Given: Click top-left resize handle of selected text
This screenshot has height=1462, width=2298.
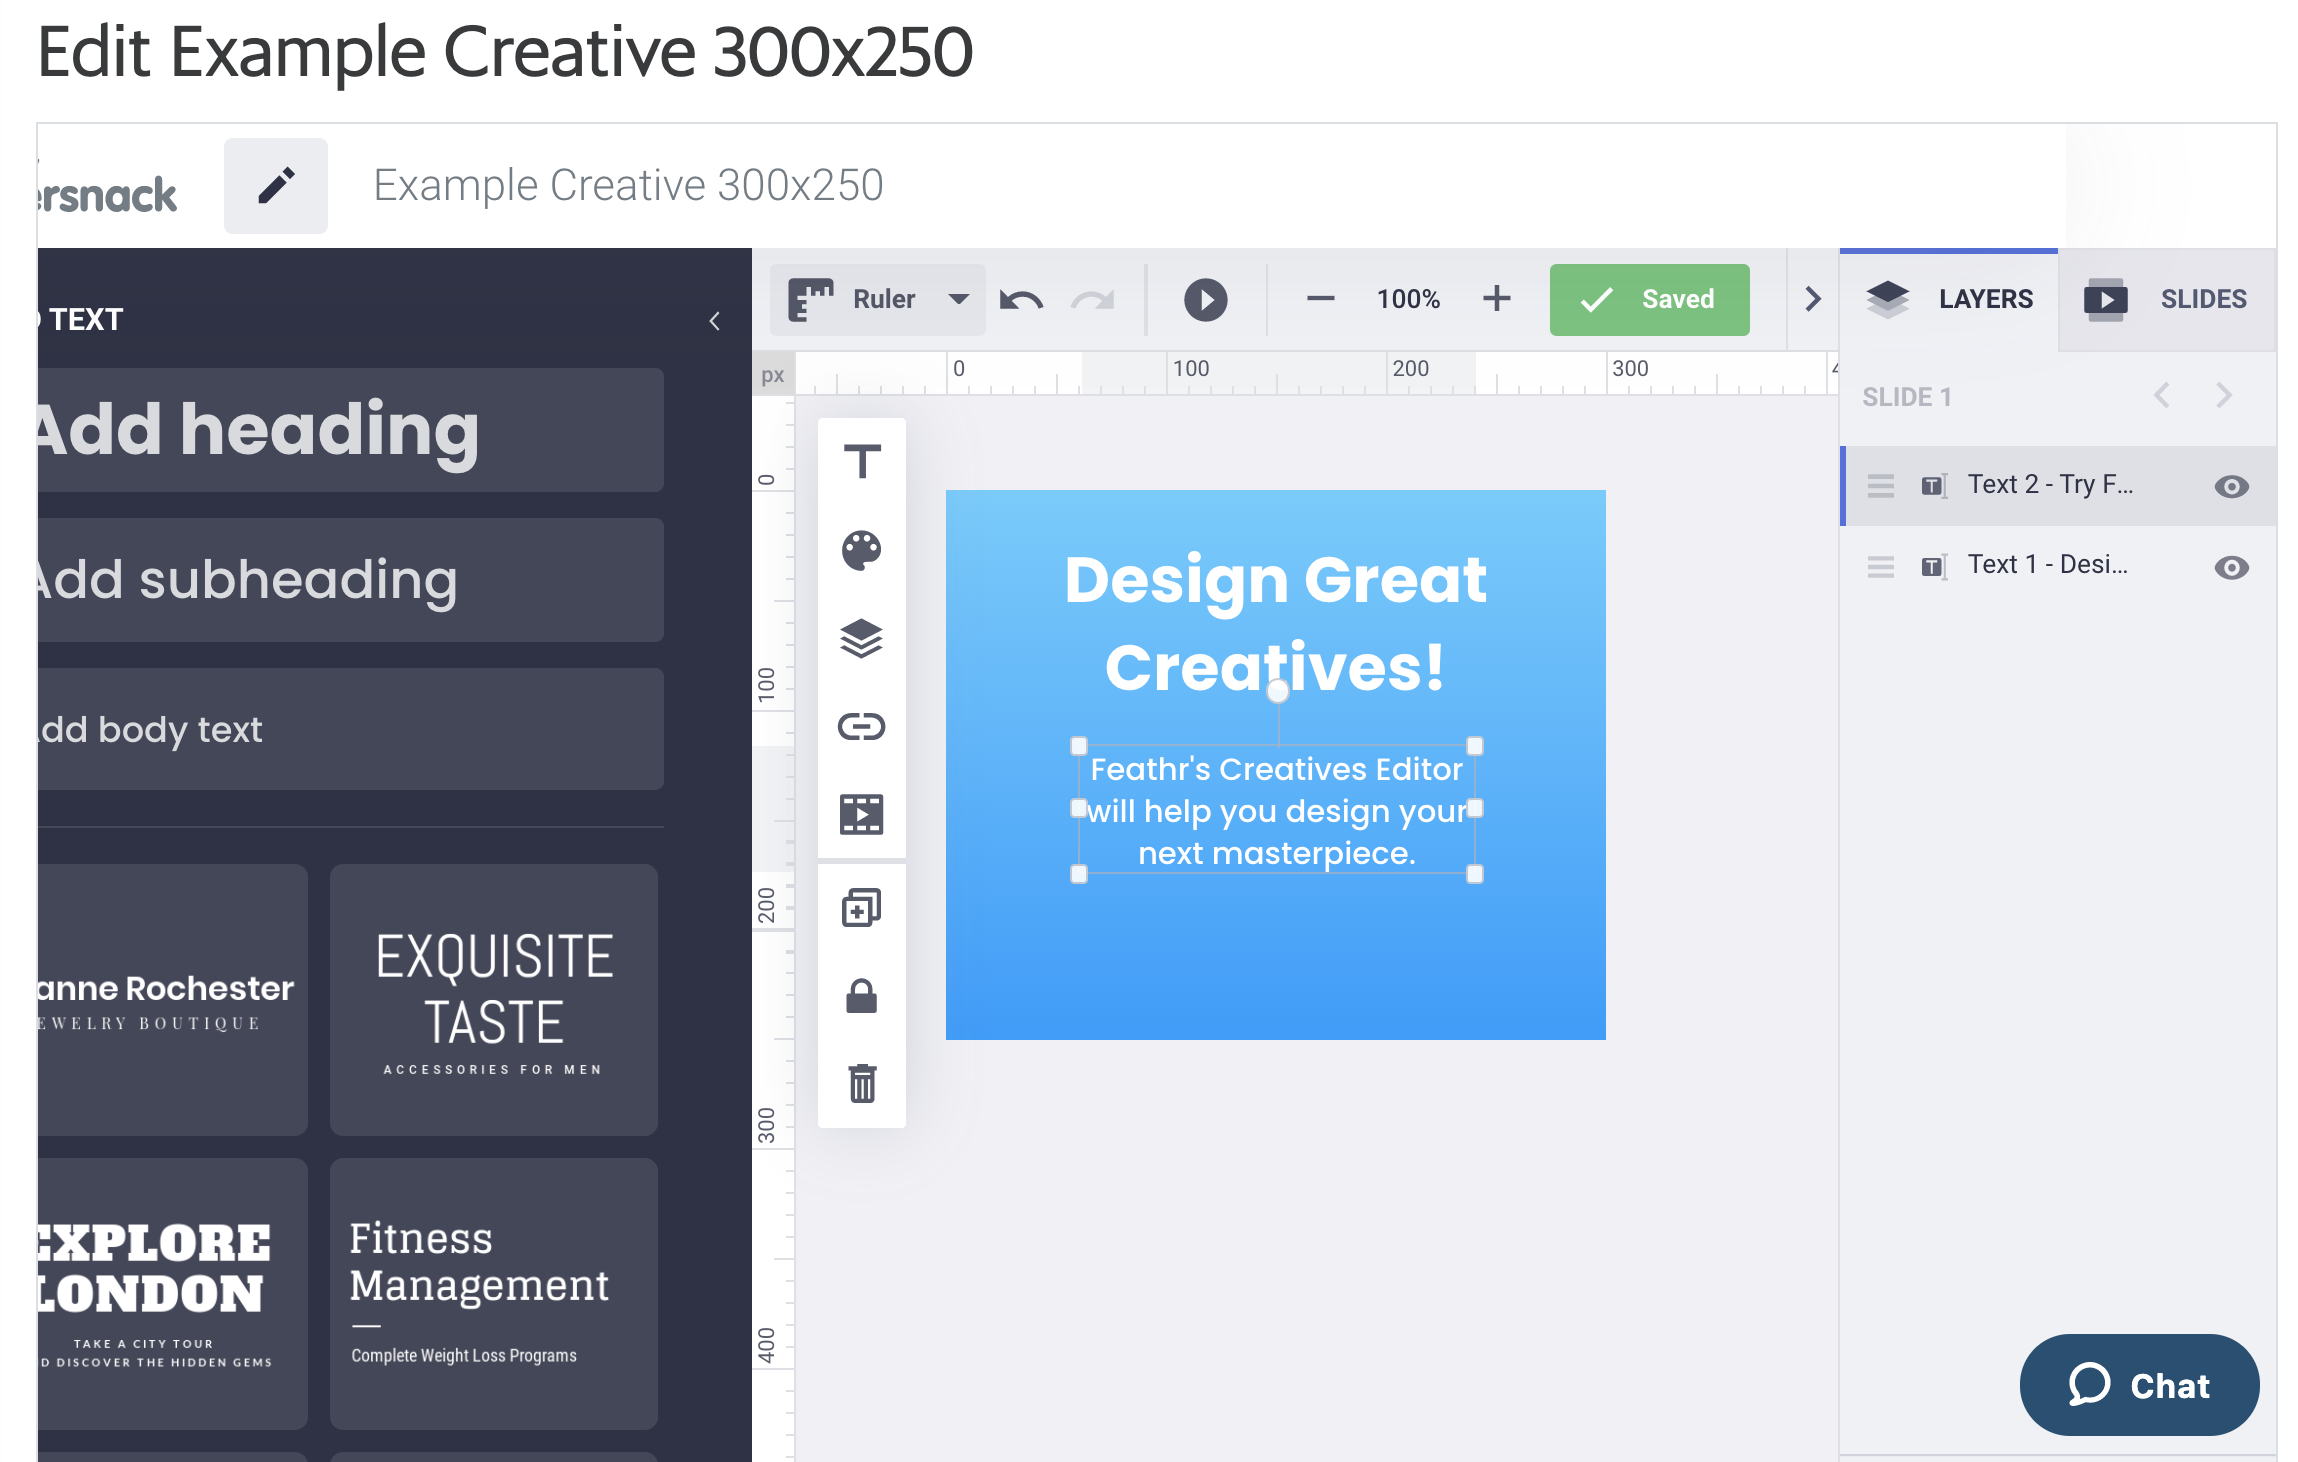Looking at the screenshot, I should point(1078,746).
